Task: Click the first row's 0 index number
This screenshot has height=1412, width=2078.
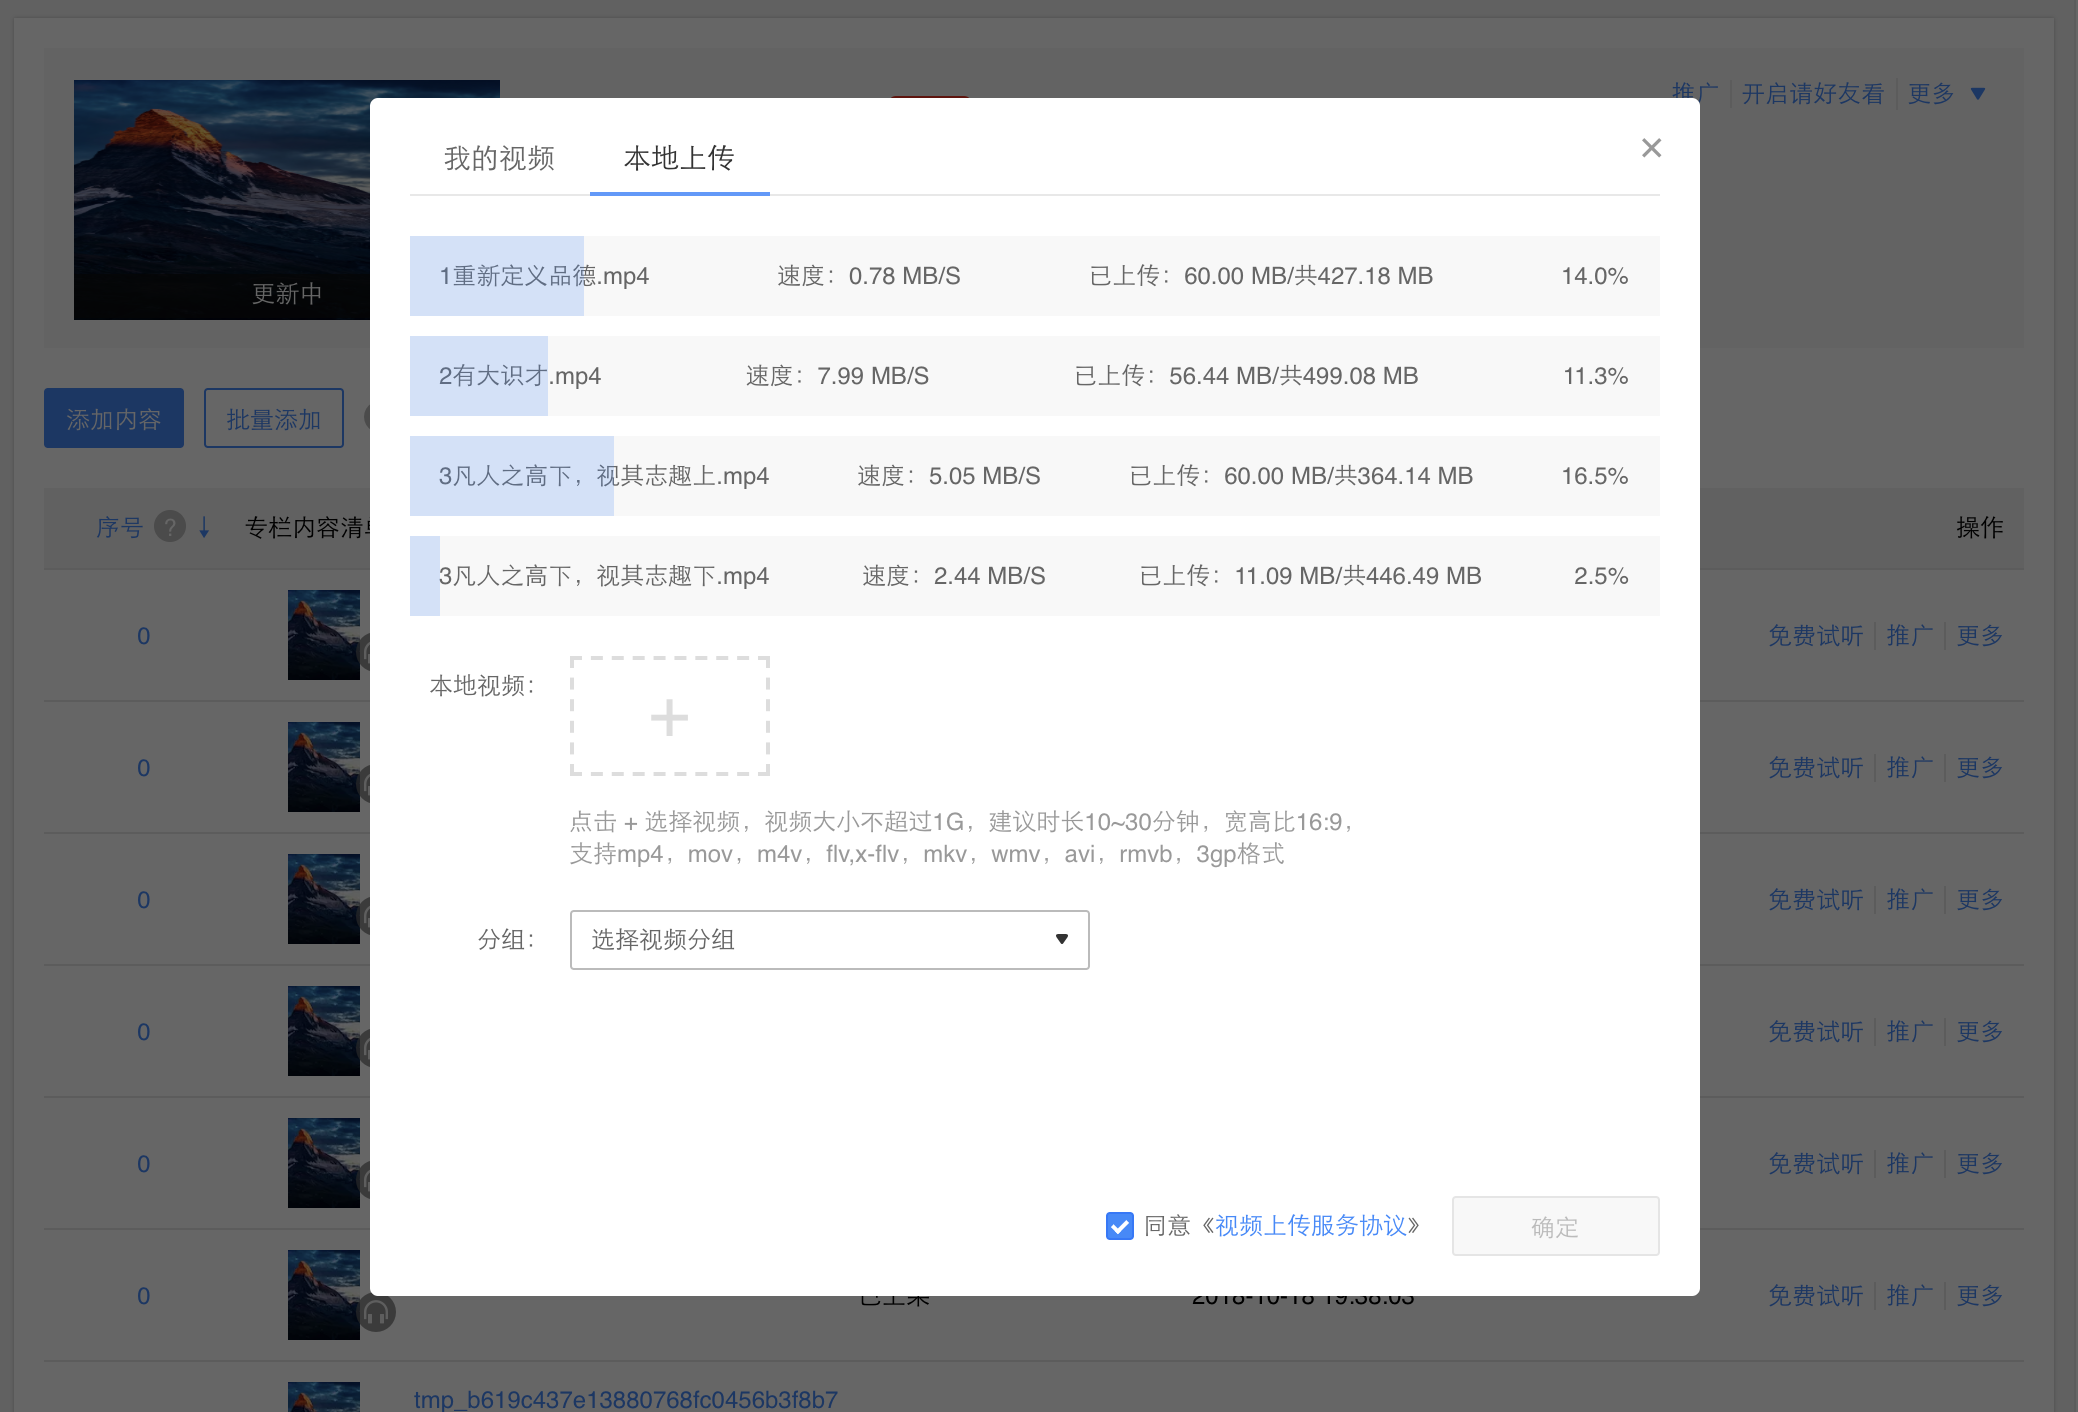Action: pyautogui.click(x=144, y=636)
